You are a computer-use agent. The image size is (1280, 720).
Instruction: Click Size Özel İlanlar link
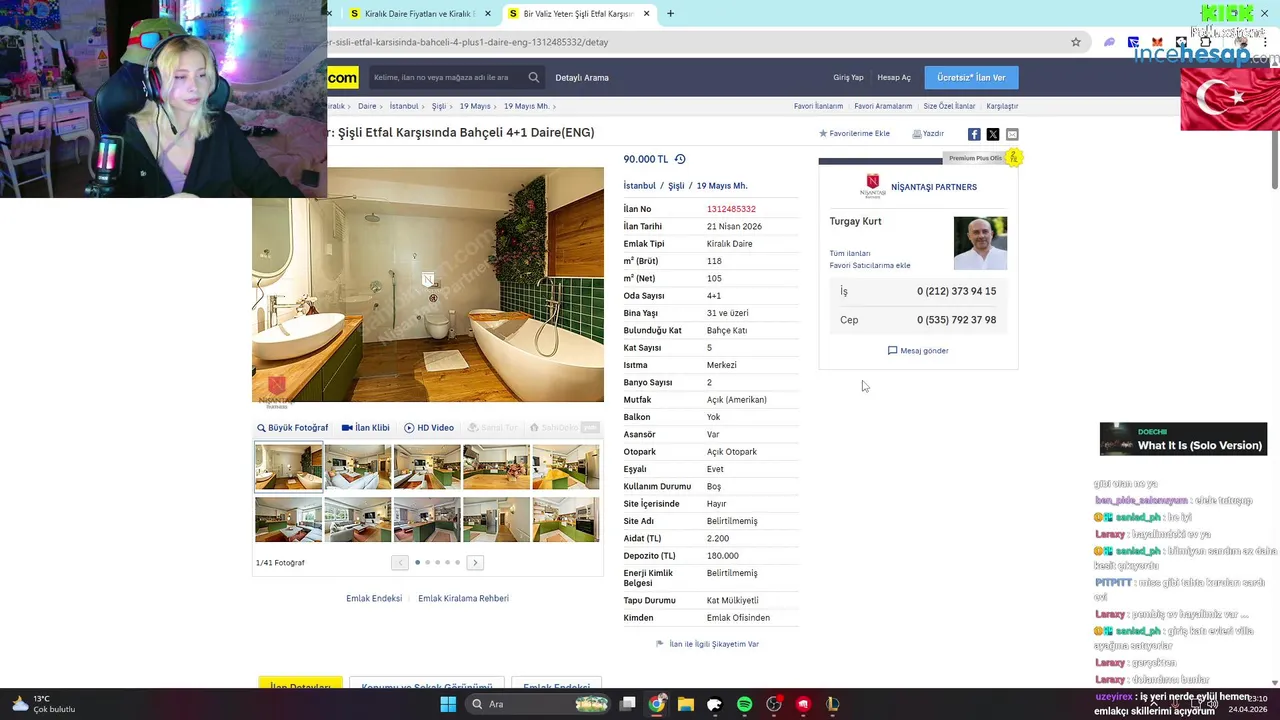pyautogui.click(x=949, y=106)
